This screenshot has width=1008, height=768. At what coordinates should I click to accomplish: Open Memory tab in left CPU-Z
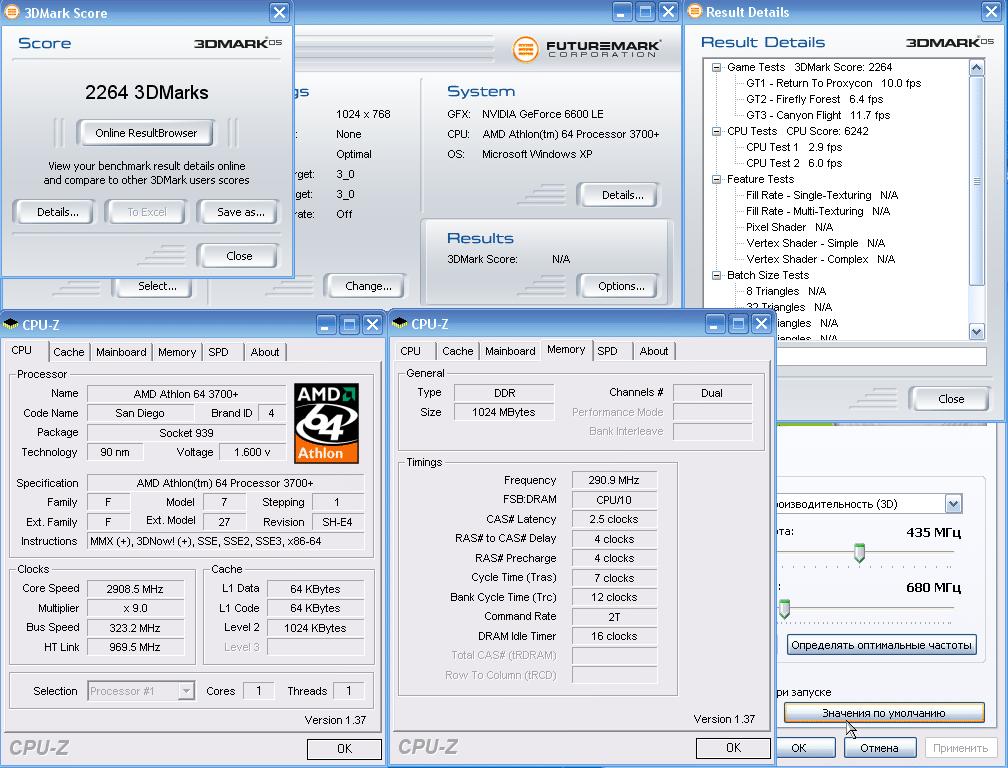pos(177,352)
